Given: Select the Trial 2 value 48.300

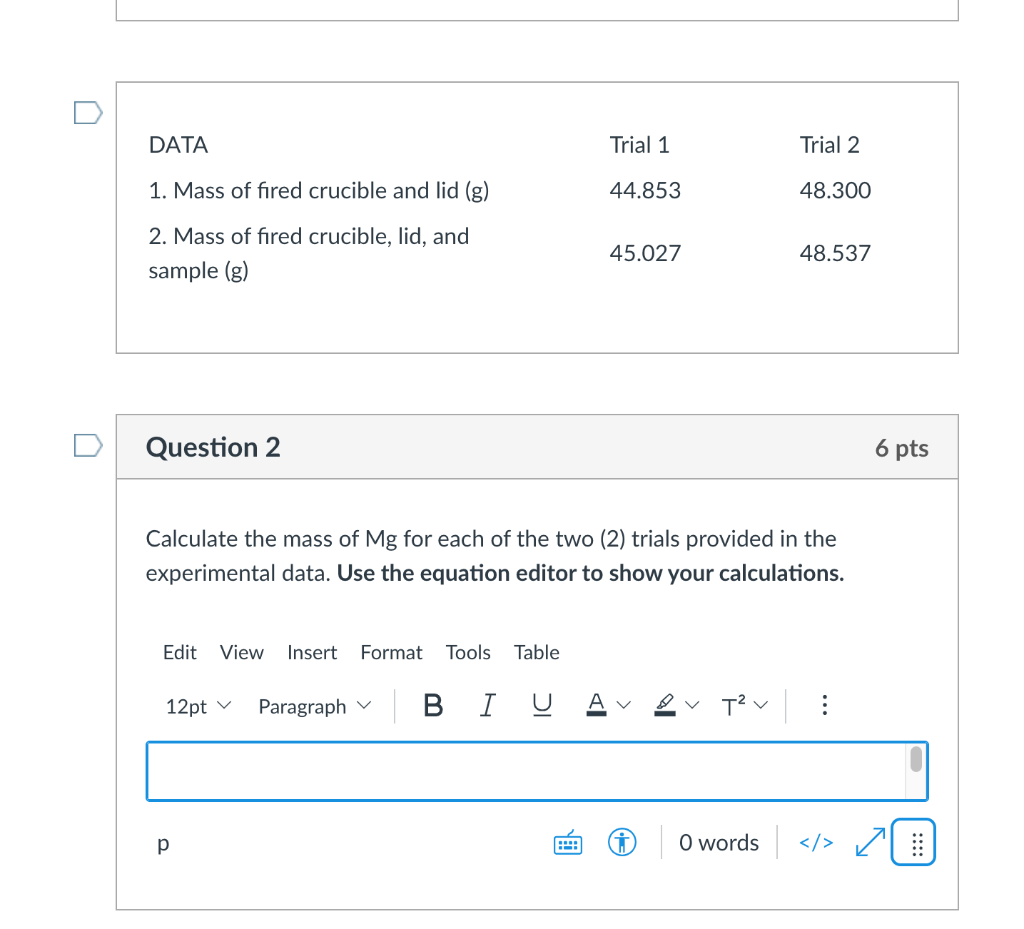Looking at the screenshot, I should [x=835, y=190].
